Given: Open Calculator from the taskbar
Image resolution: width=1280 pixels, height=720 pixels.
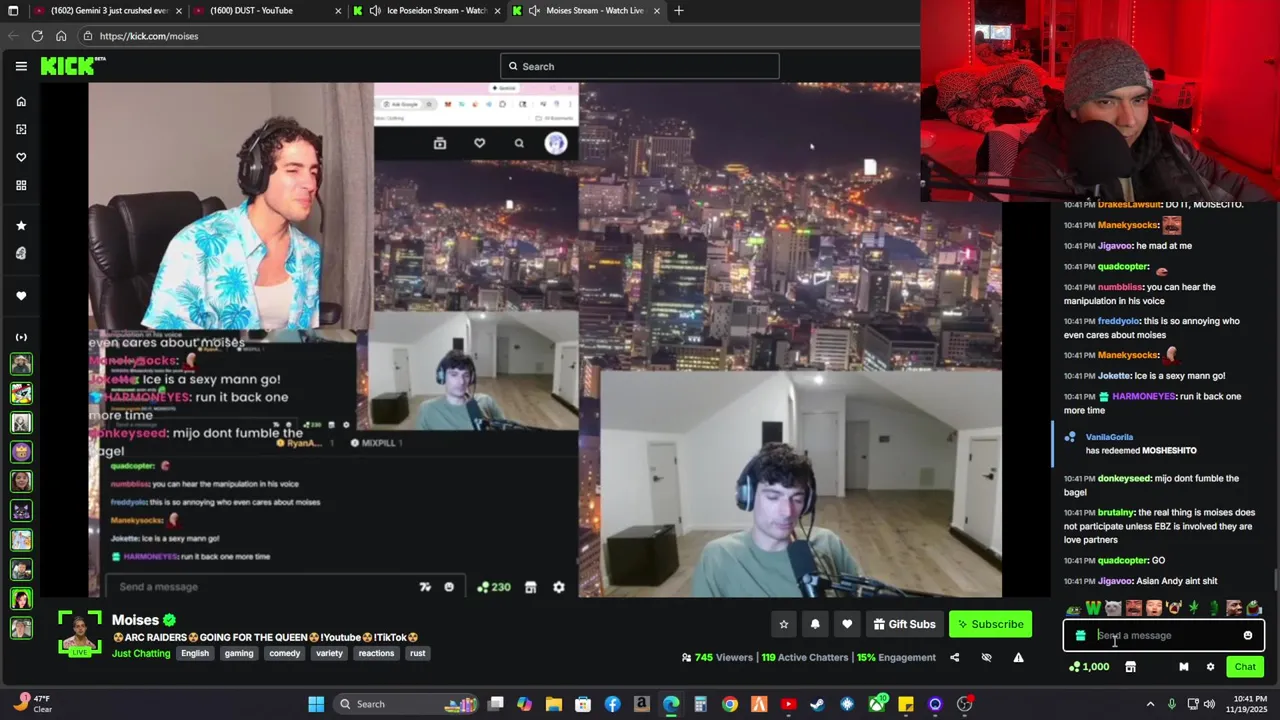Looking at the screenshot, I should [x=701, y=704].
